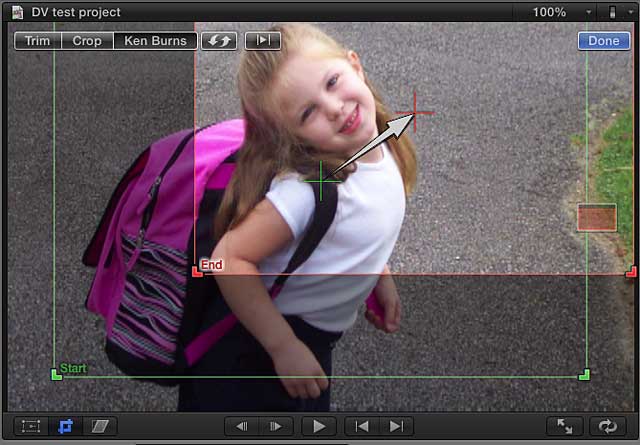Viewport: 640px width, 445px height.
Task: Click the red End frame center crosshair
Action: 415,113
